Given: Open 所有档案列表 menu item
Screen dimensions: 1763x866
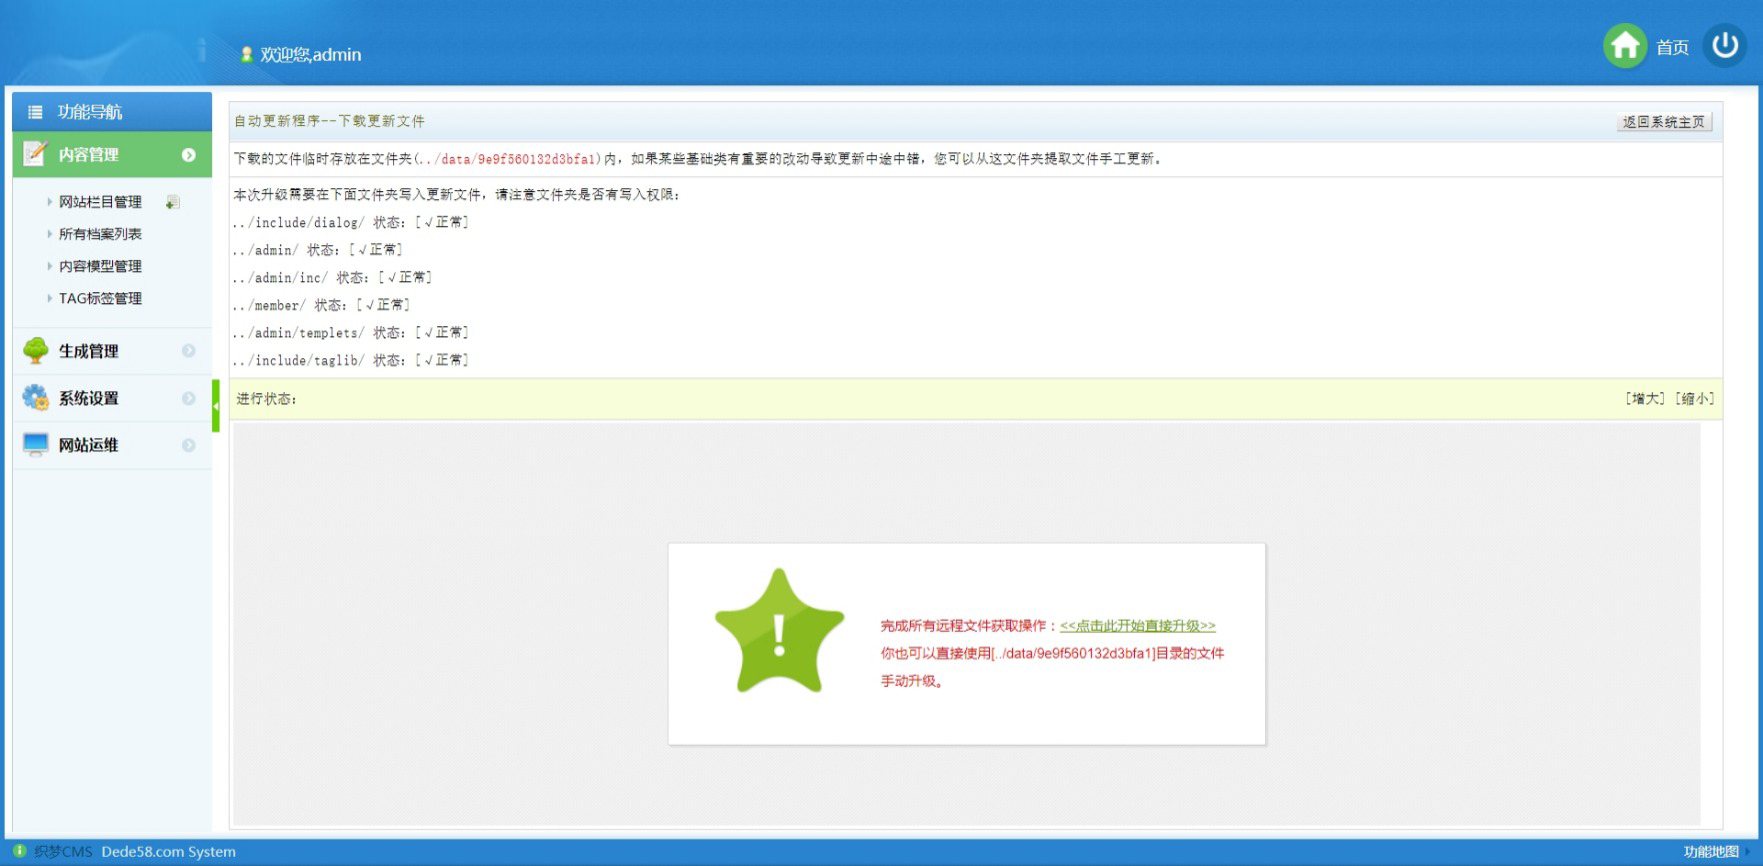Looking at the screenshot, I should [100, 234].
